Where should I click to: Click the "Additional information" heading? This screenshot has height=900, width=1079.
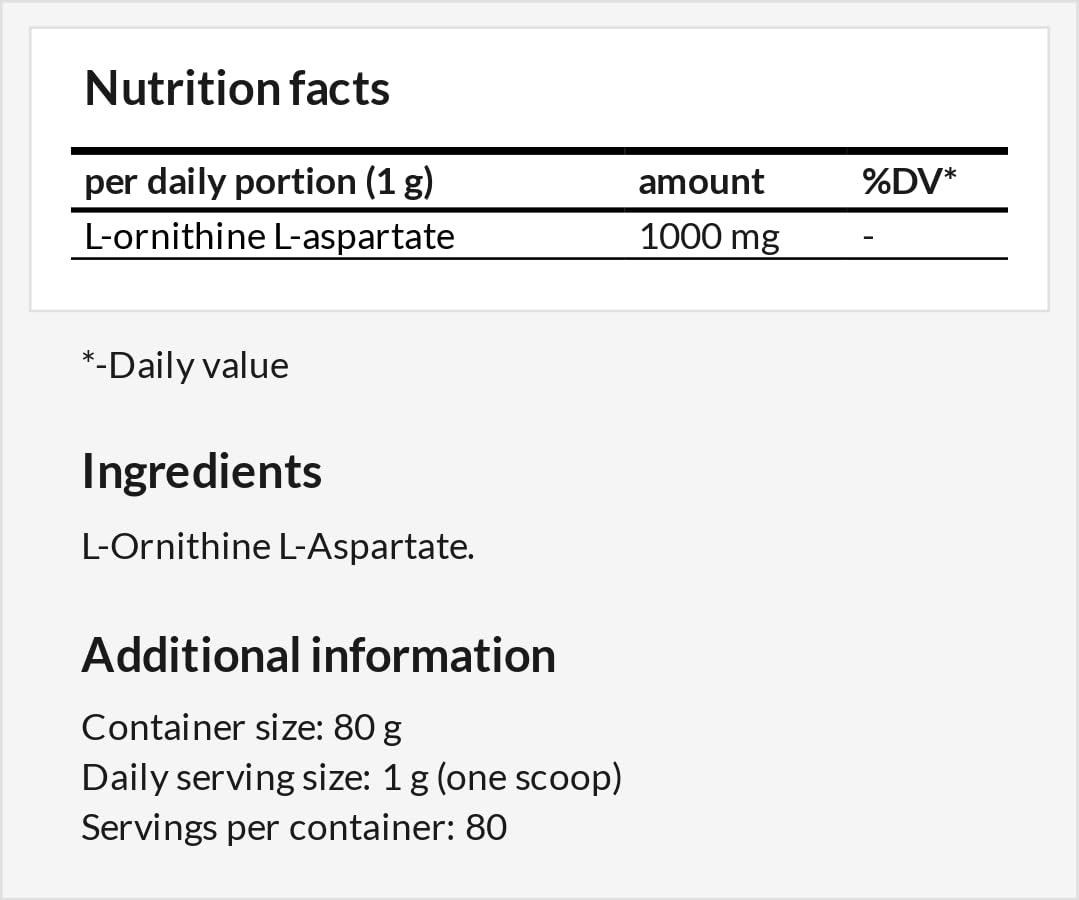pos(318,655)
